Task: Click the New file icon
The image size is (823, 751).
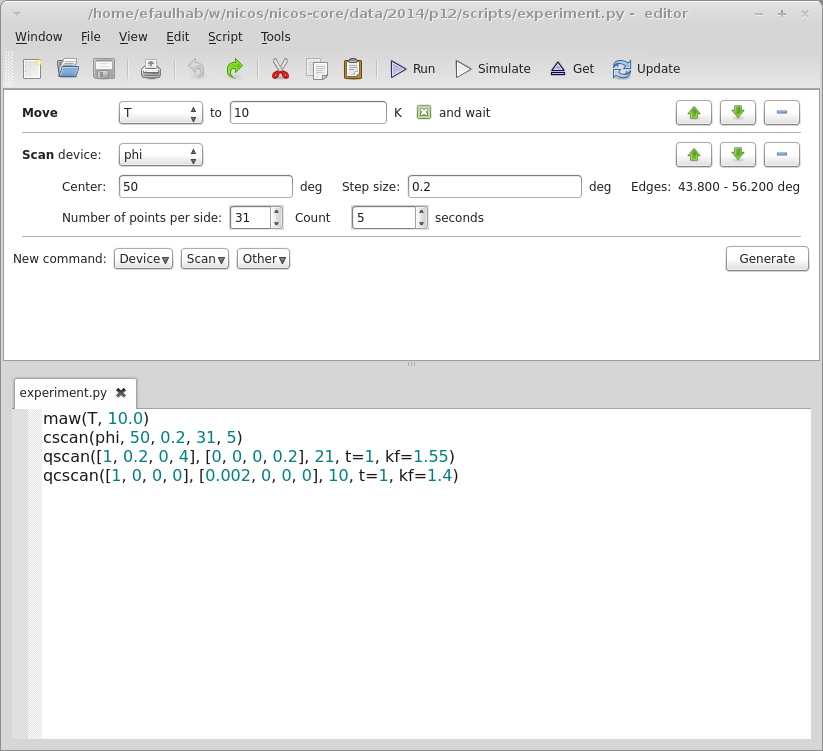Action: (32, 69)
